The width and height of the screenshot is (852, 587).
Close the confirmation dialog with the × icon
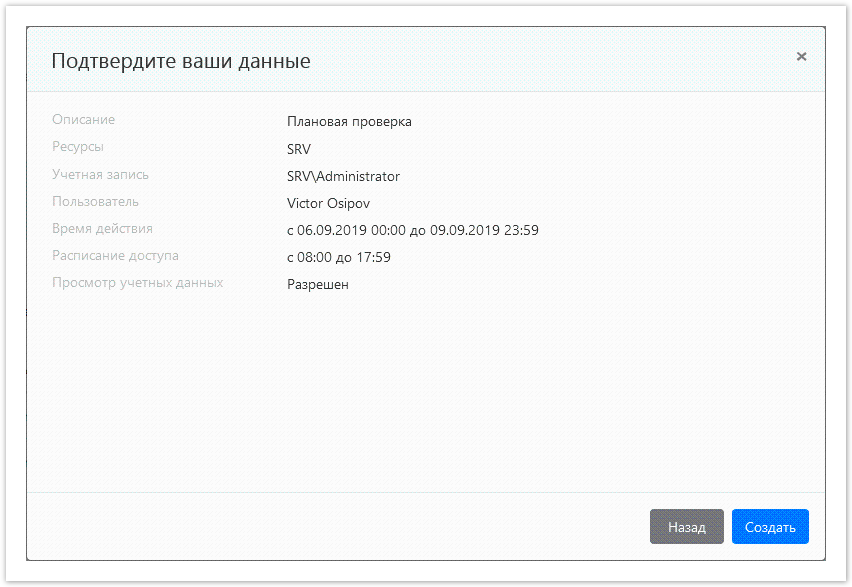click(x=801, y=57)
